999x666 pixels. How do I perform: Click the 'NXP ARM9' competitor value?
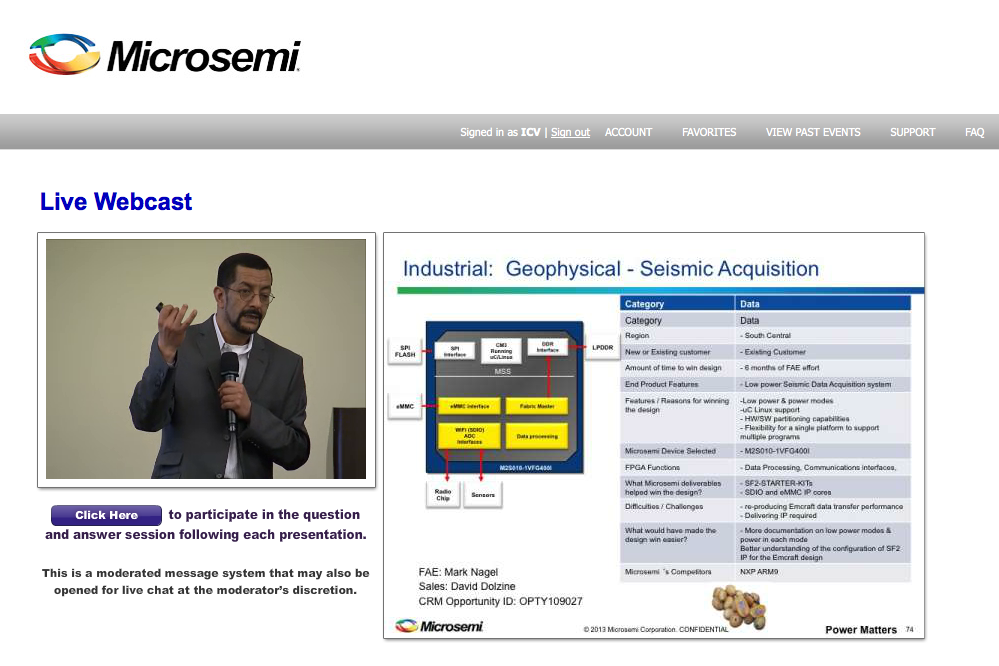point(759,572)
